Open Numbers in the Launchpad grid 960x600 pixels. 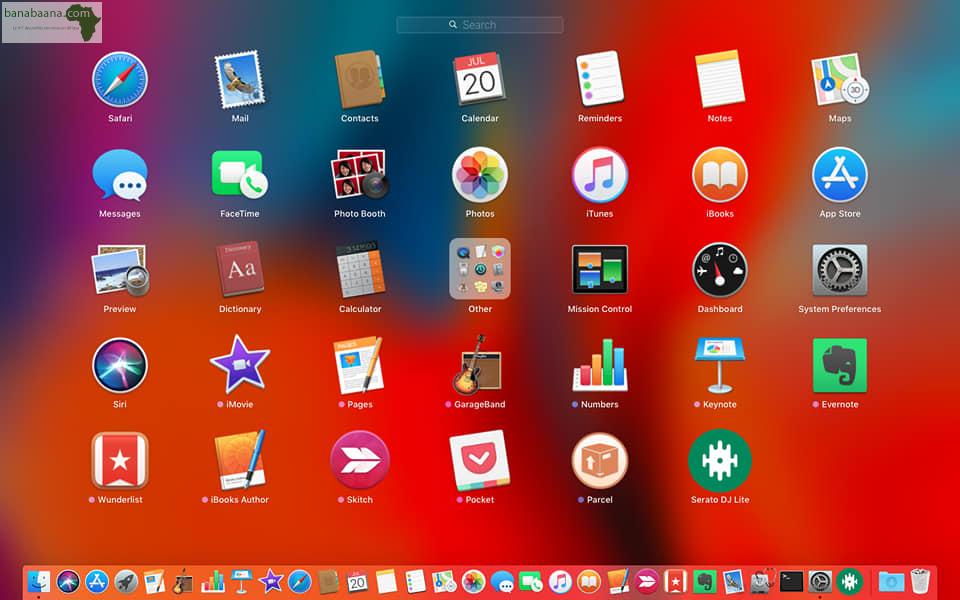coord(599,366)
